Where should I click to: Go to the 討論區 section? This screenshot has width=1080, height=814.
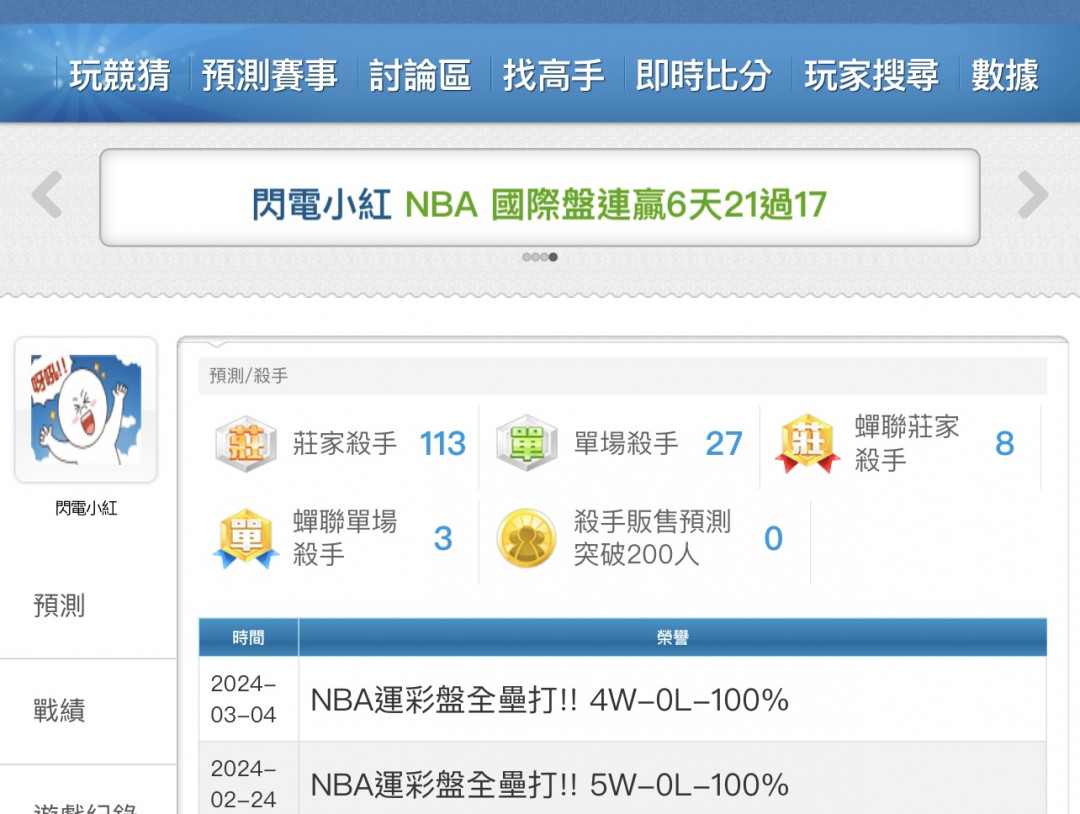click(420, 75)
